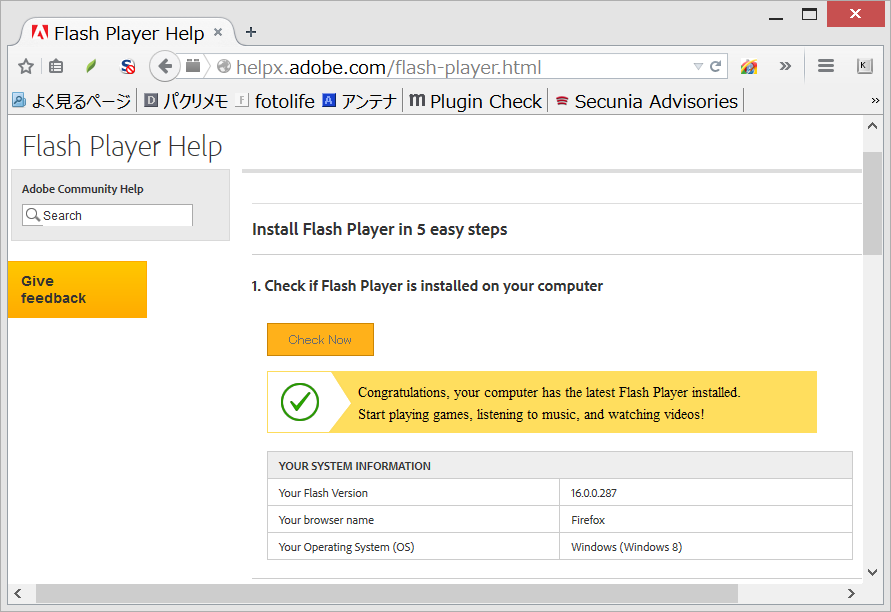Open the URL bar dropdown arrow
Image resolution: width=891 pixels, height=612 pixels.
point(700,66)
